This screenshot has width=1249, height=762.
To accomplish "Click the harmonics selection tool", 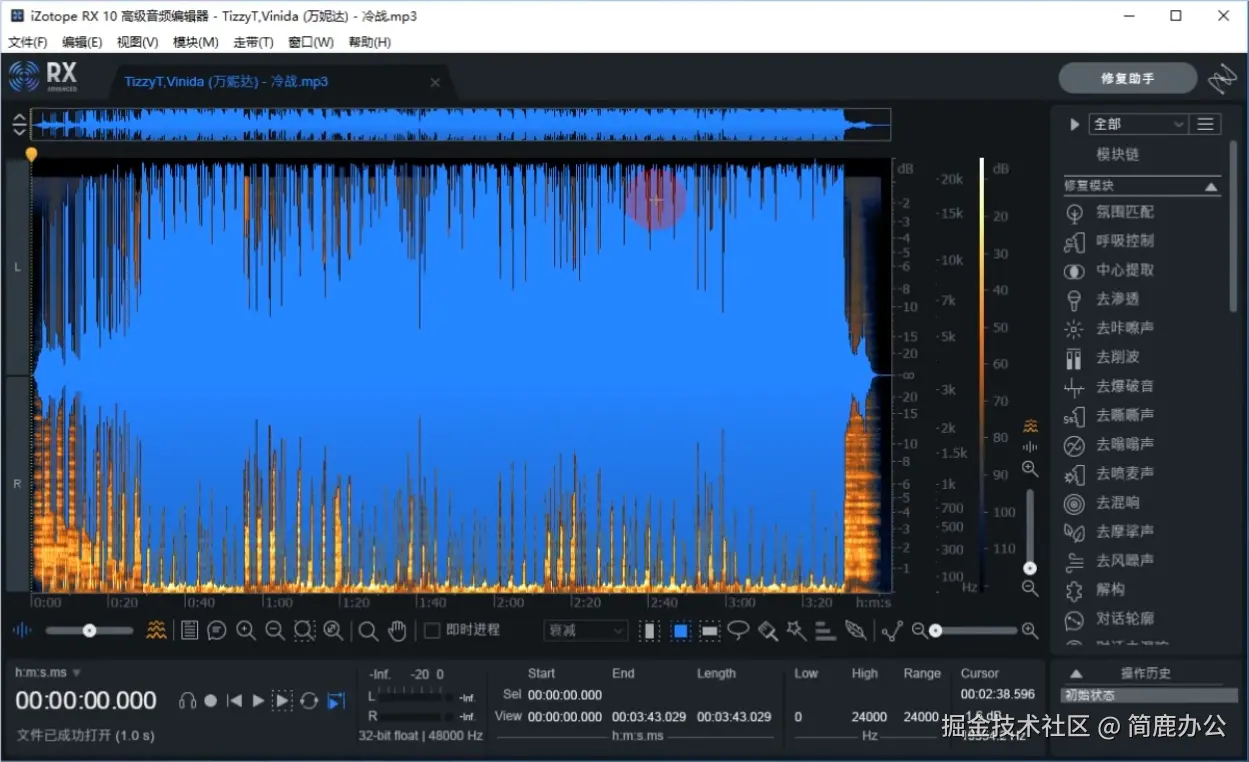I will pyautogui.click(x=825, y=631).
